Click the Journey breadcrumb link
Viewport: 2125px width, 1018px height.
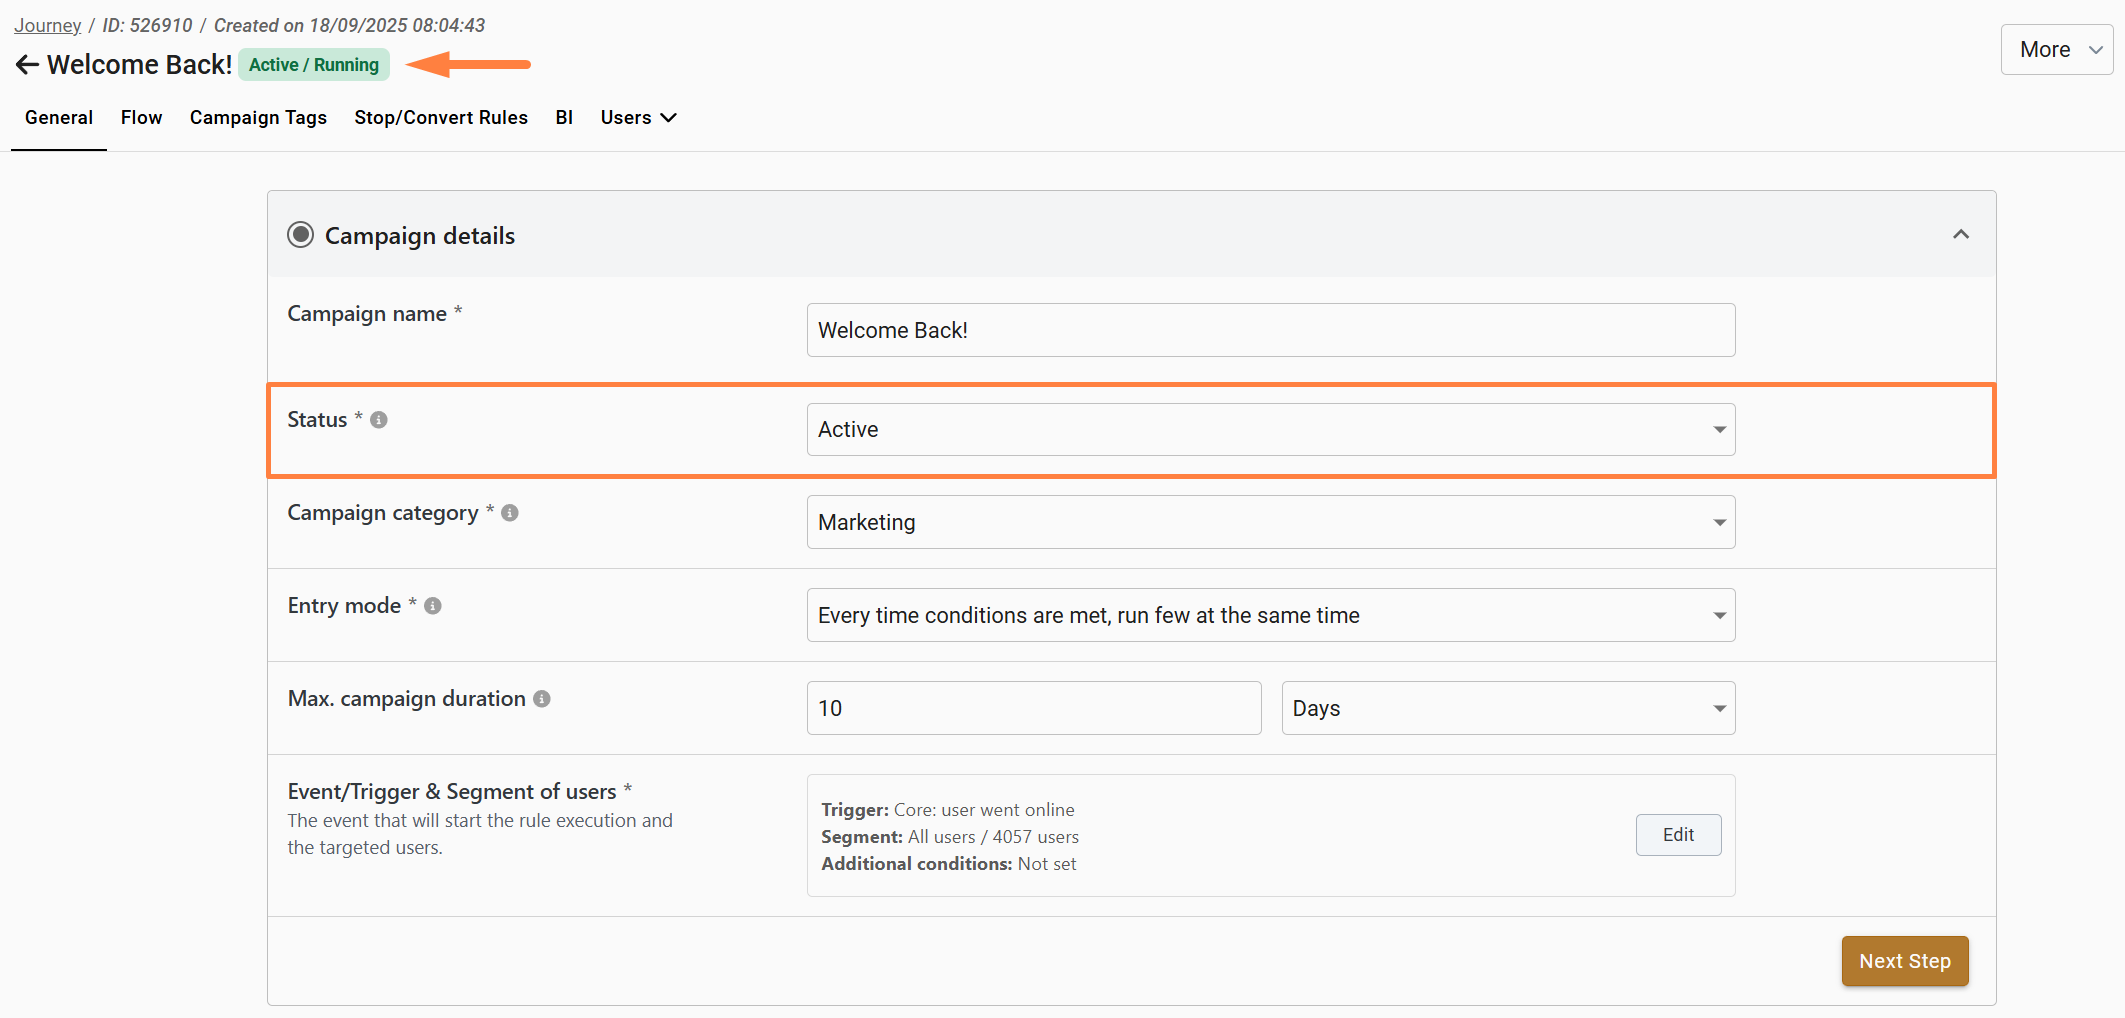tap(47, 25)
